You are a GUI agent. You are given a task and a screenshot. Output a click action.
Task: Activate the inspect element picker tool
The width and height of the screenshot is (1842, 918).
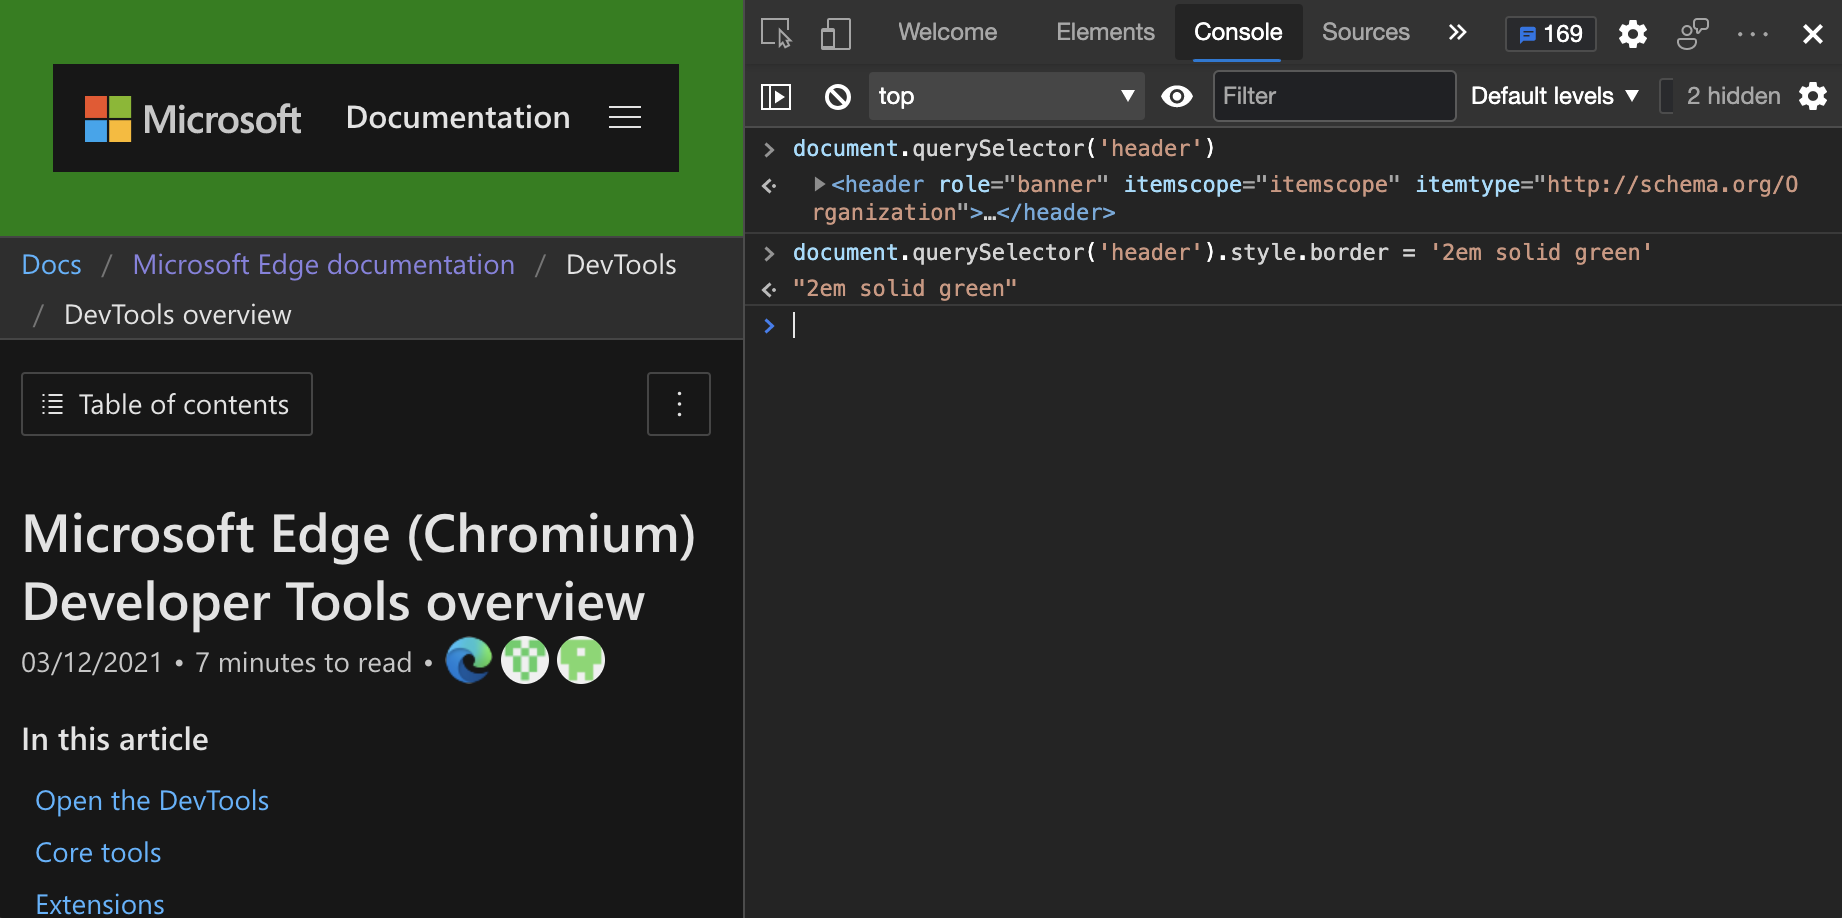776,33
